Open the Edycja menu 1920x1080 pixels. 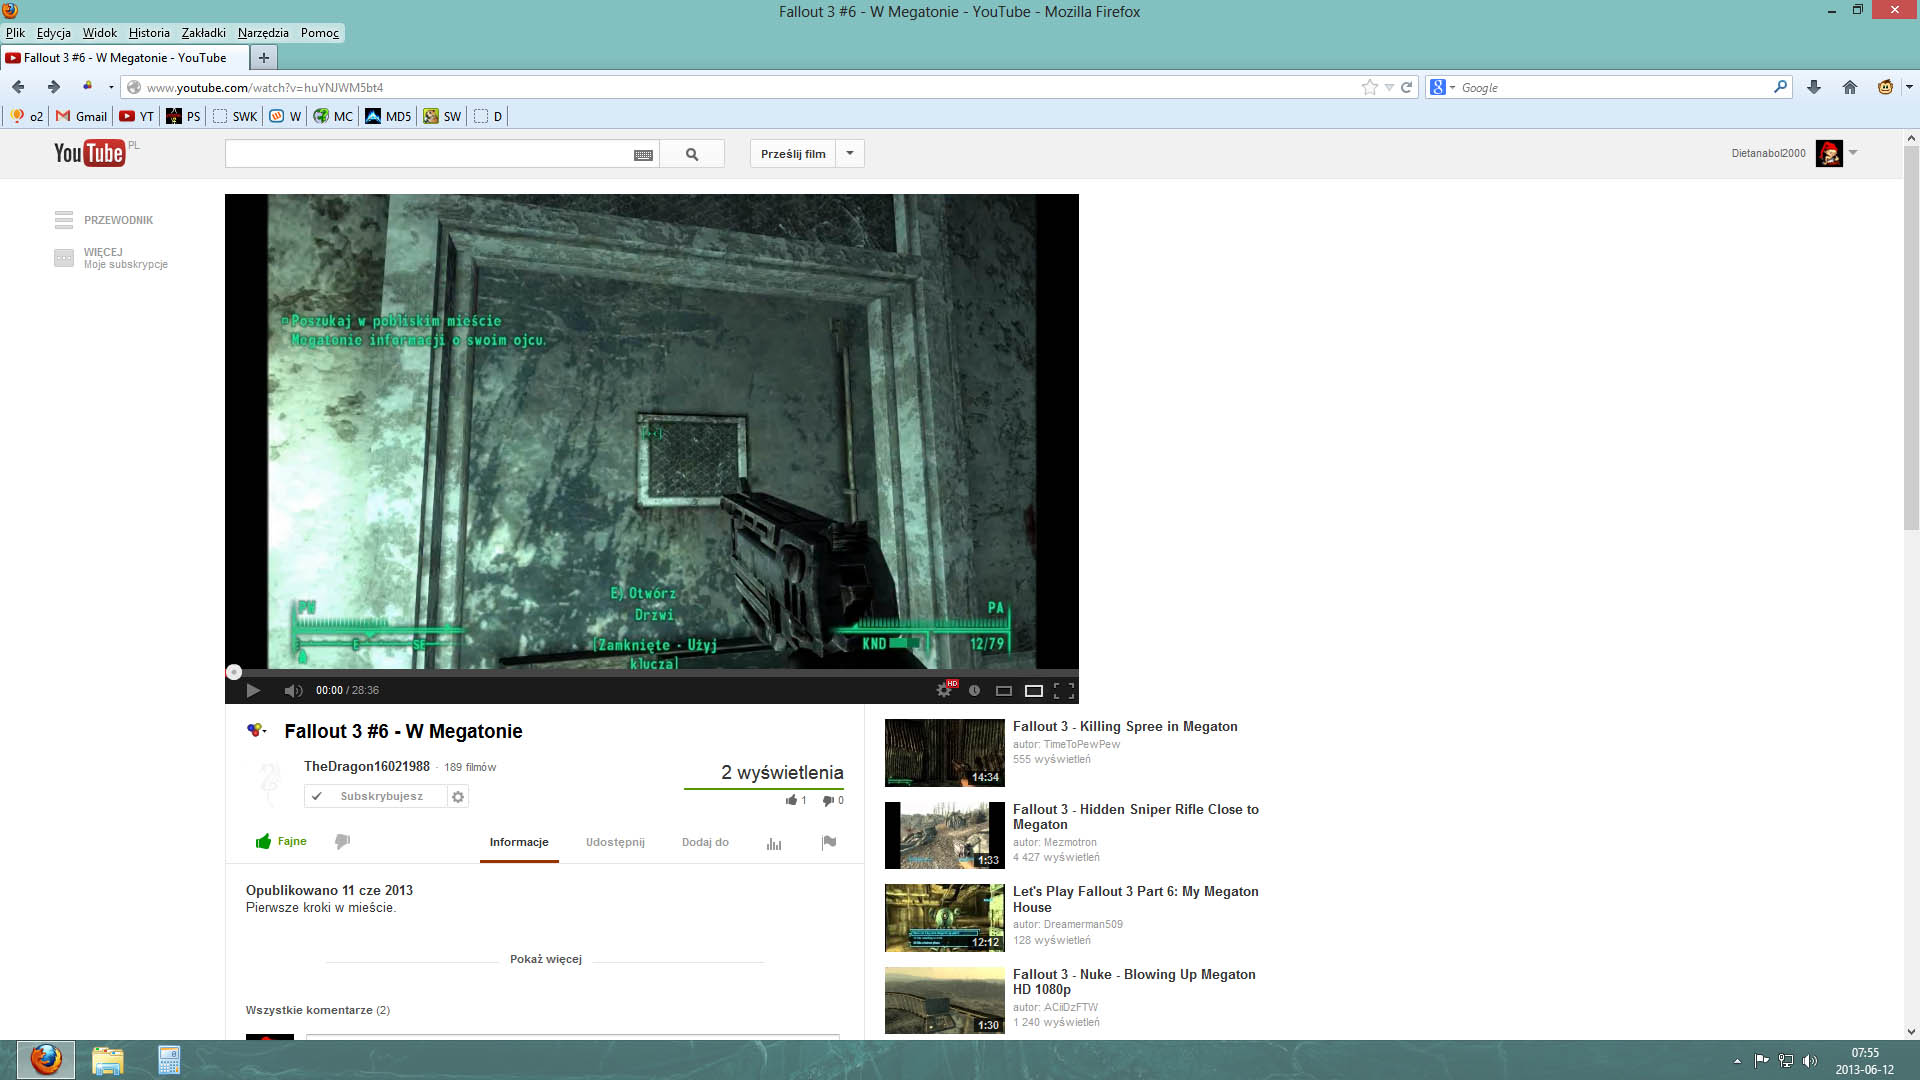54,33
